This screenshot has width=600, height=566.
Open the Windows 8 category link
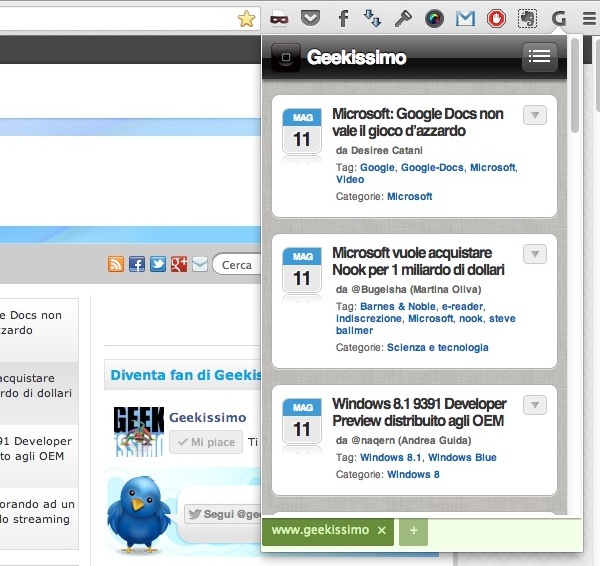pyautogui.click(x=413, y=474)
